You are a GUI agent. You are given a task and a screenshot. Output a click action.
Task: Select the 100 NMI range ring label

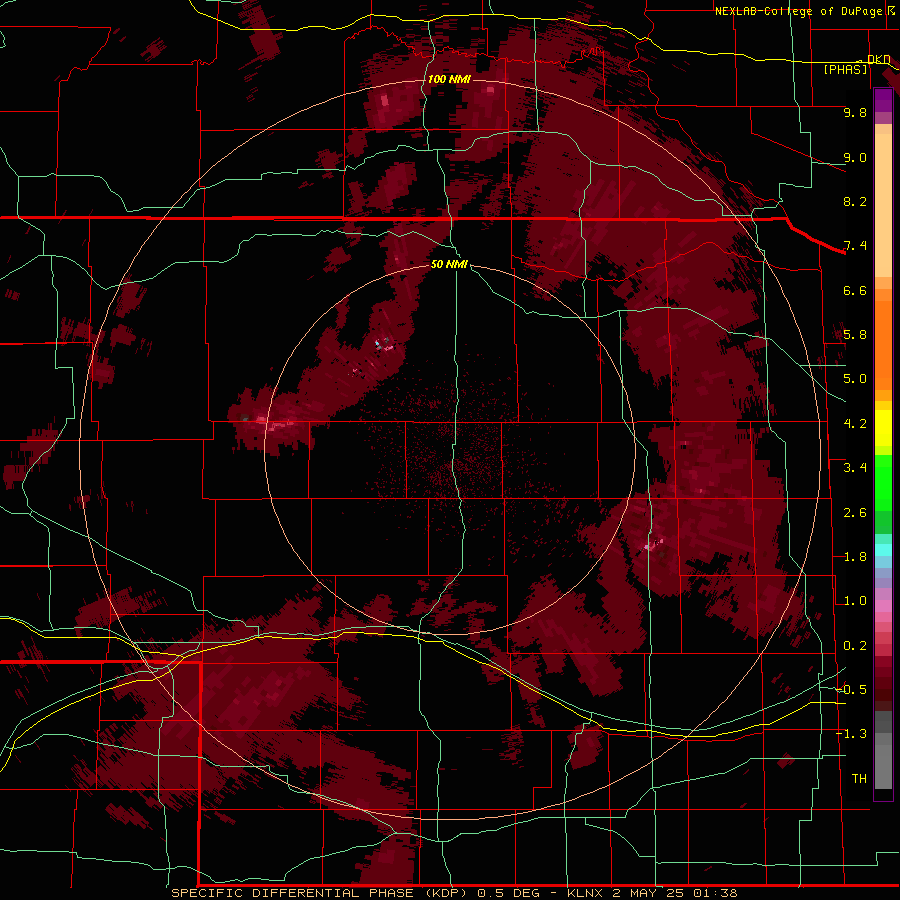pos(449,79)
